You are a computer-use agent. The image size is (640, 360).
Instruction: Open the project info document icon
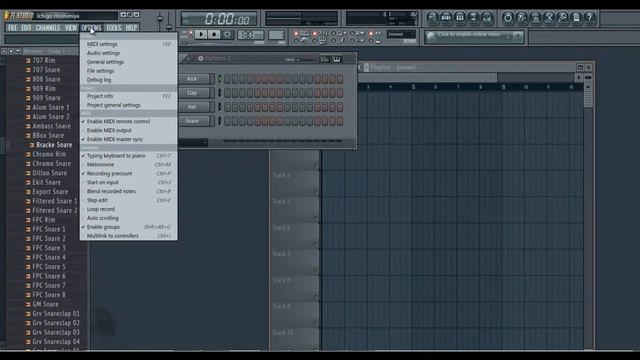[576, 17]
